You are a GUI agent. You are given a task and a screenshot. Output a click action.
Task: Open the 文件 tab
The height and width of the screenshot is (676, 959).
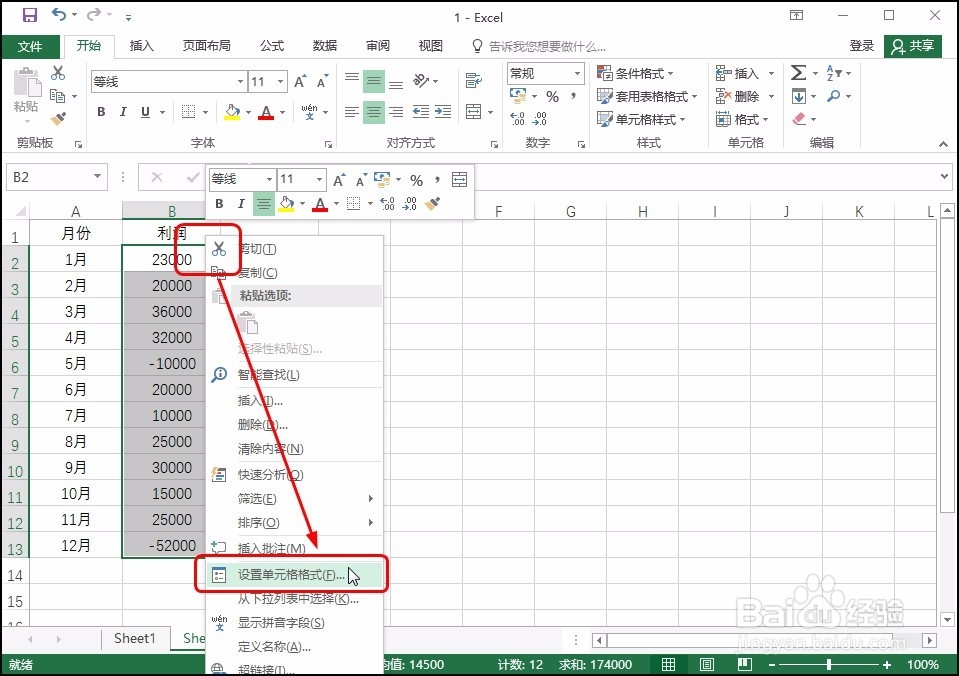(31, 46)
